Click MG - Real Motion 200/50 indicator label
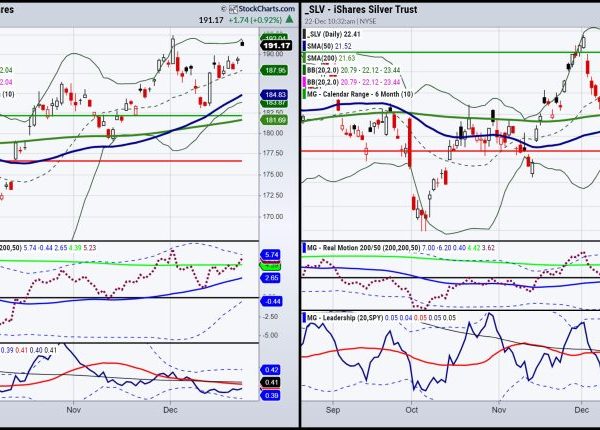Viewport: 600px width, 430px height. pos(363,248)
